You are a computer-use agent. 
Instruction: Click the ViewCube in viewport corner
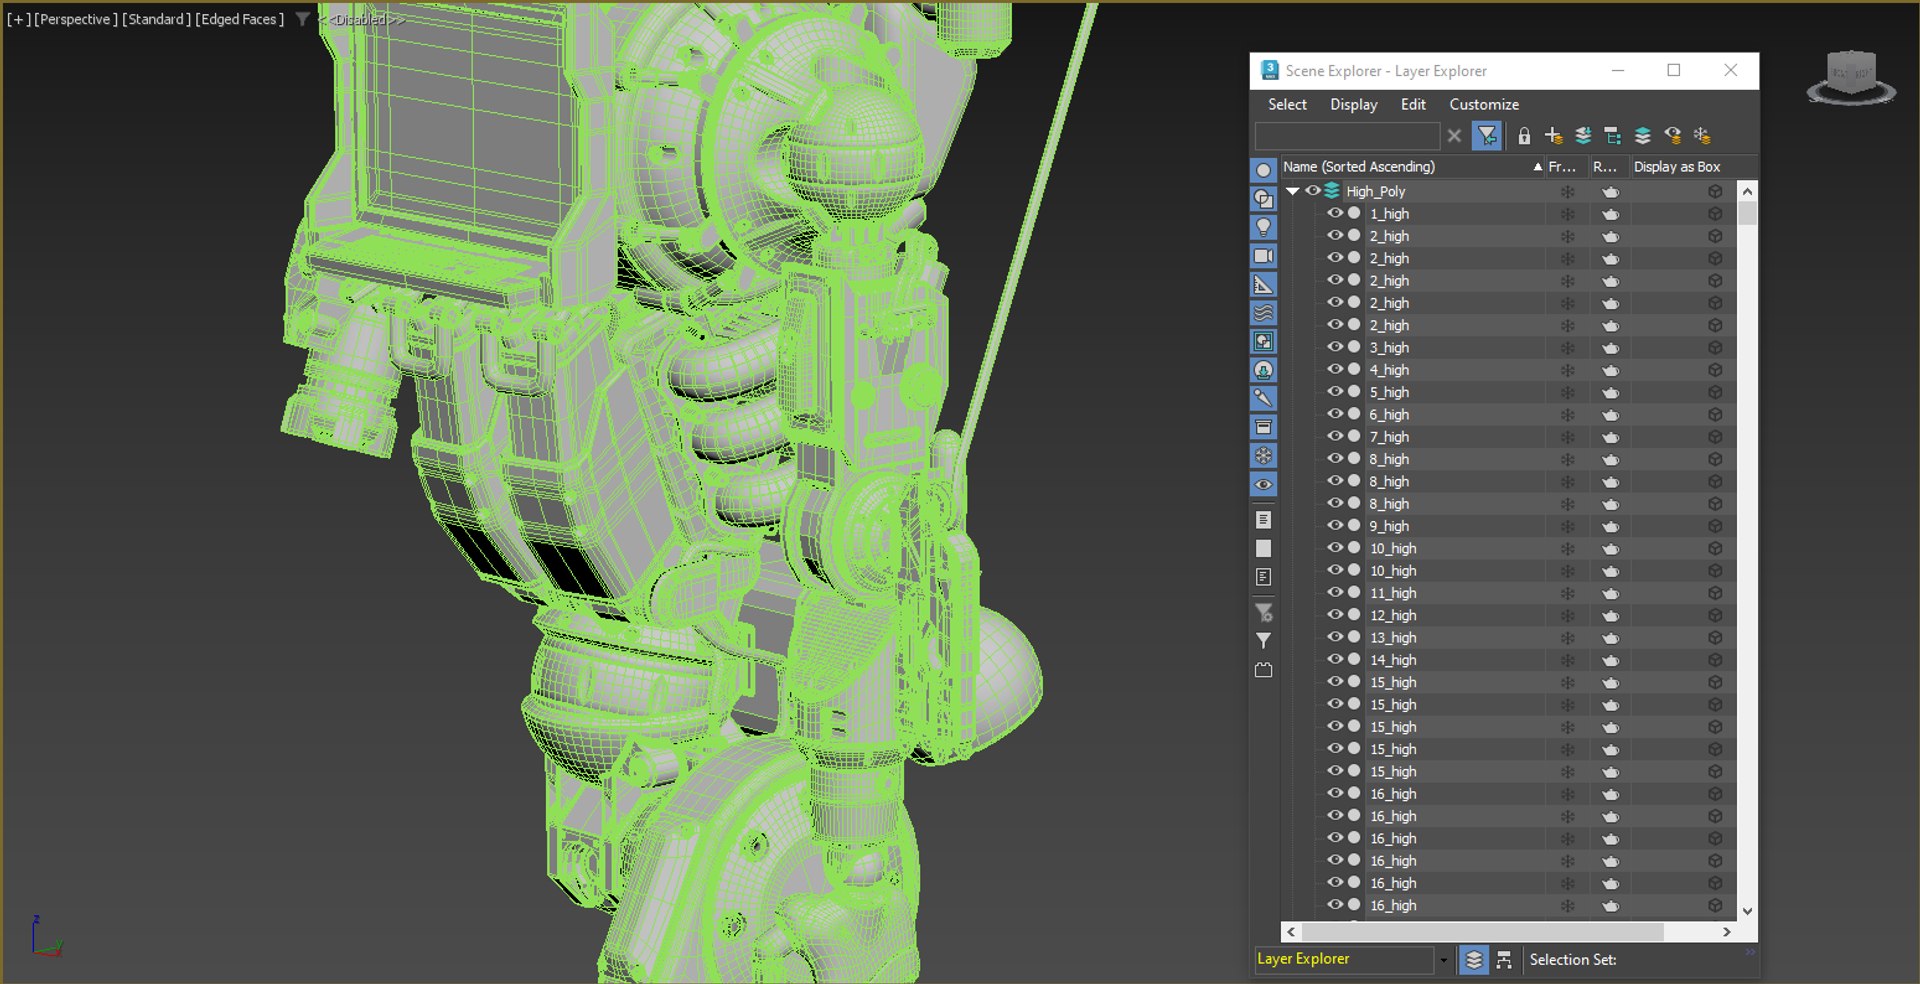[x=1851, y=78]
